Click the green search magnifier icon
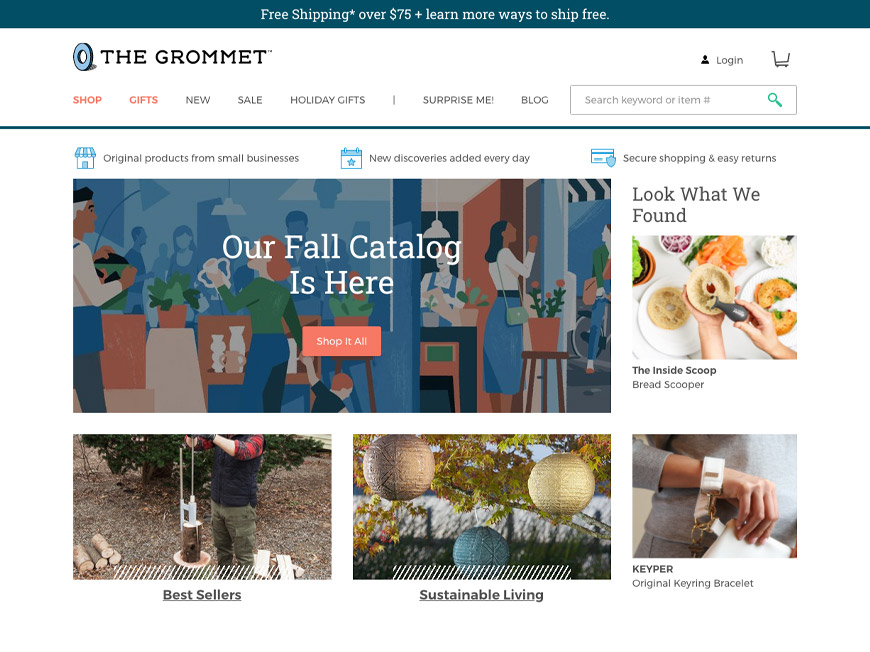 (775, 100)
